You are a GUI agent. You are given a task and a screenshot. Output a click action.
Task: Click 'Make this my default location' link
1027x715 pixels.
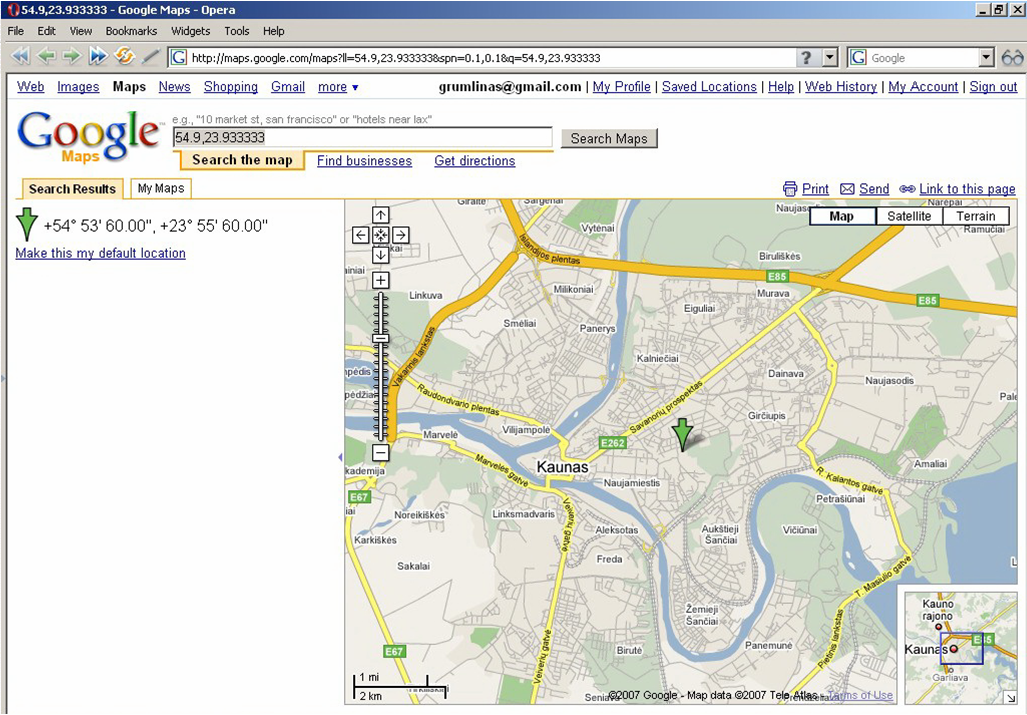click(x=100, y=253)
